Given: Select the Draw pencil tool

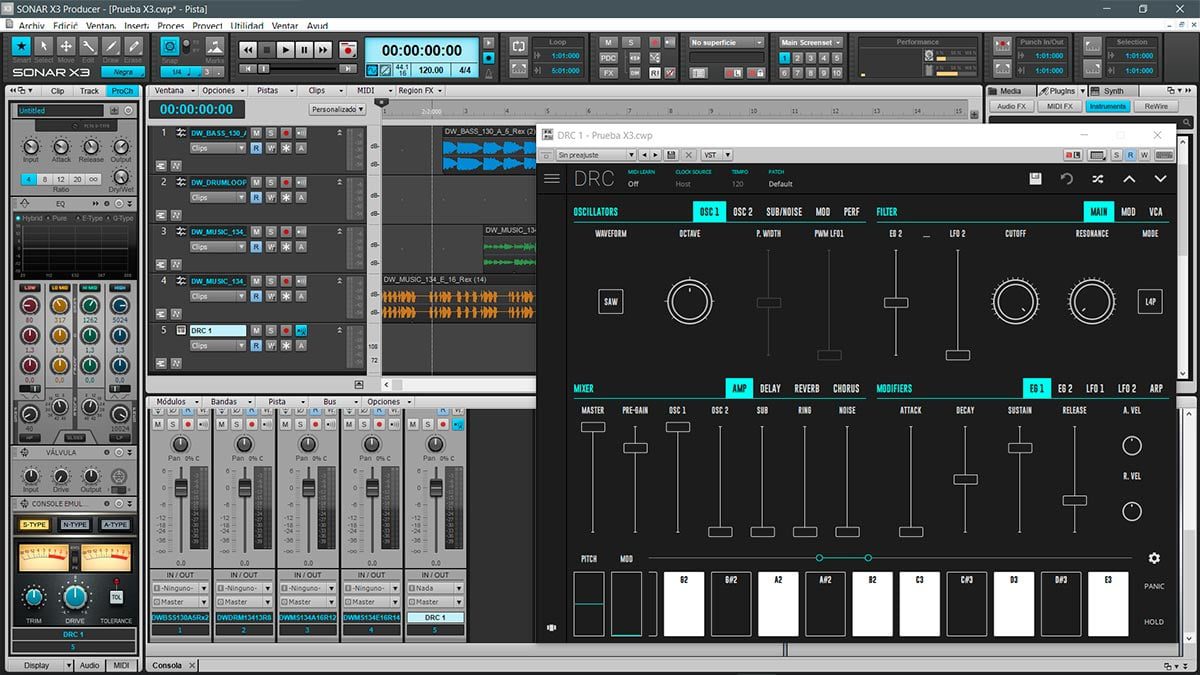Looking at the screenshot, I should pyautogui.click(x=110, y=46).
